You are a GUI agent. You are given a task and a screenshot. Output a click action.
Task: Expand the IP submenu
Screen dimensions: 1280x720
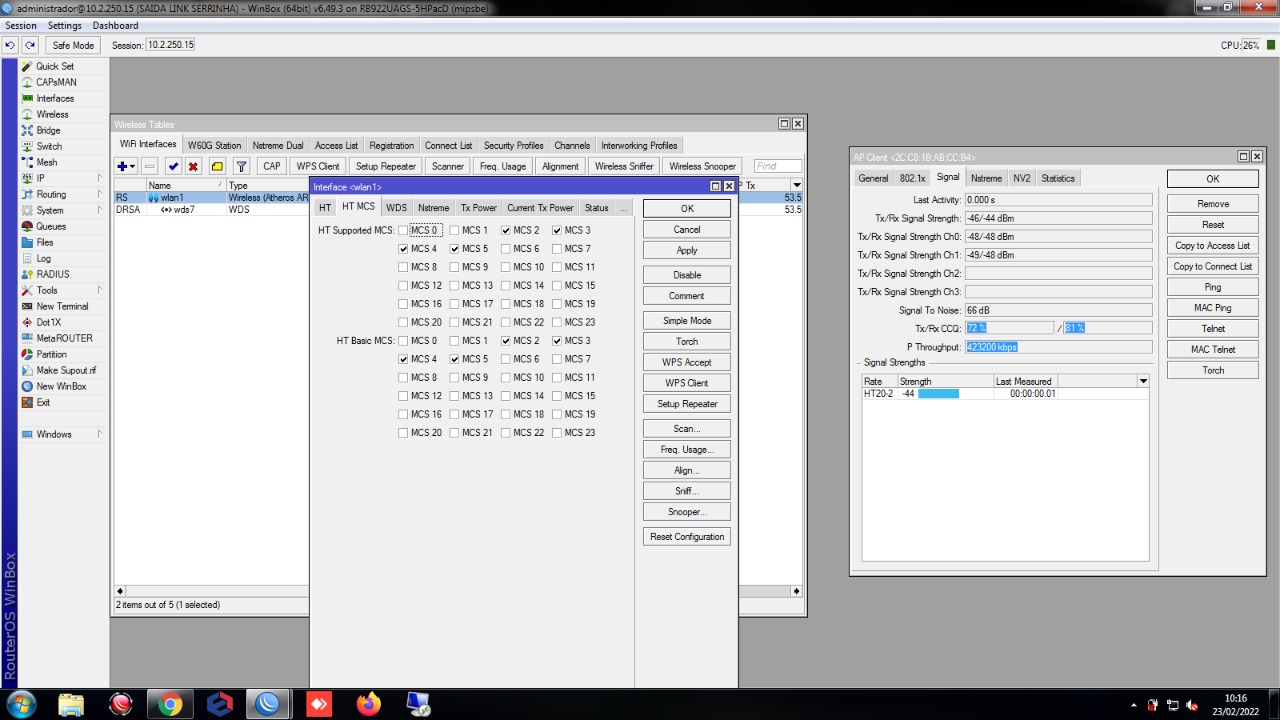pyautogui.click(x=40, y=178)
